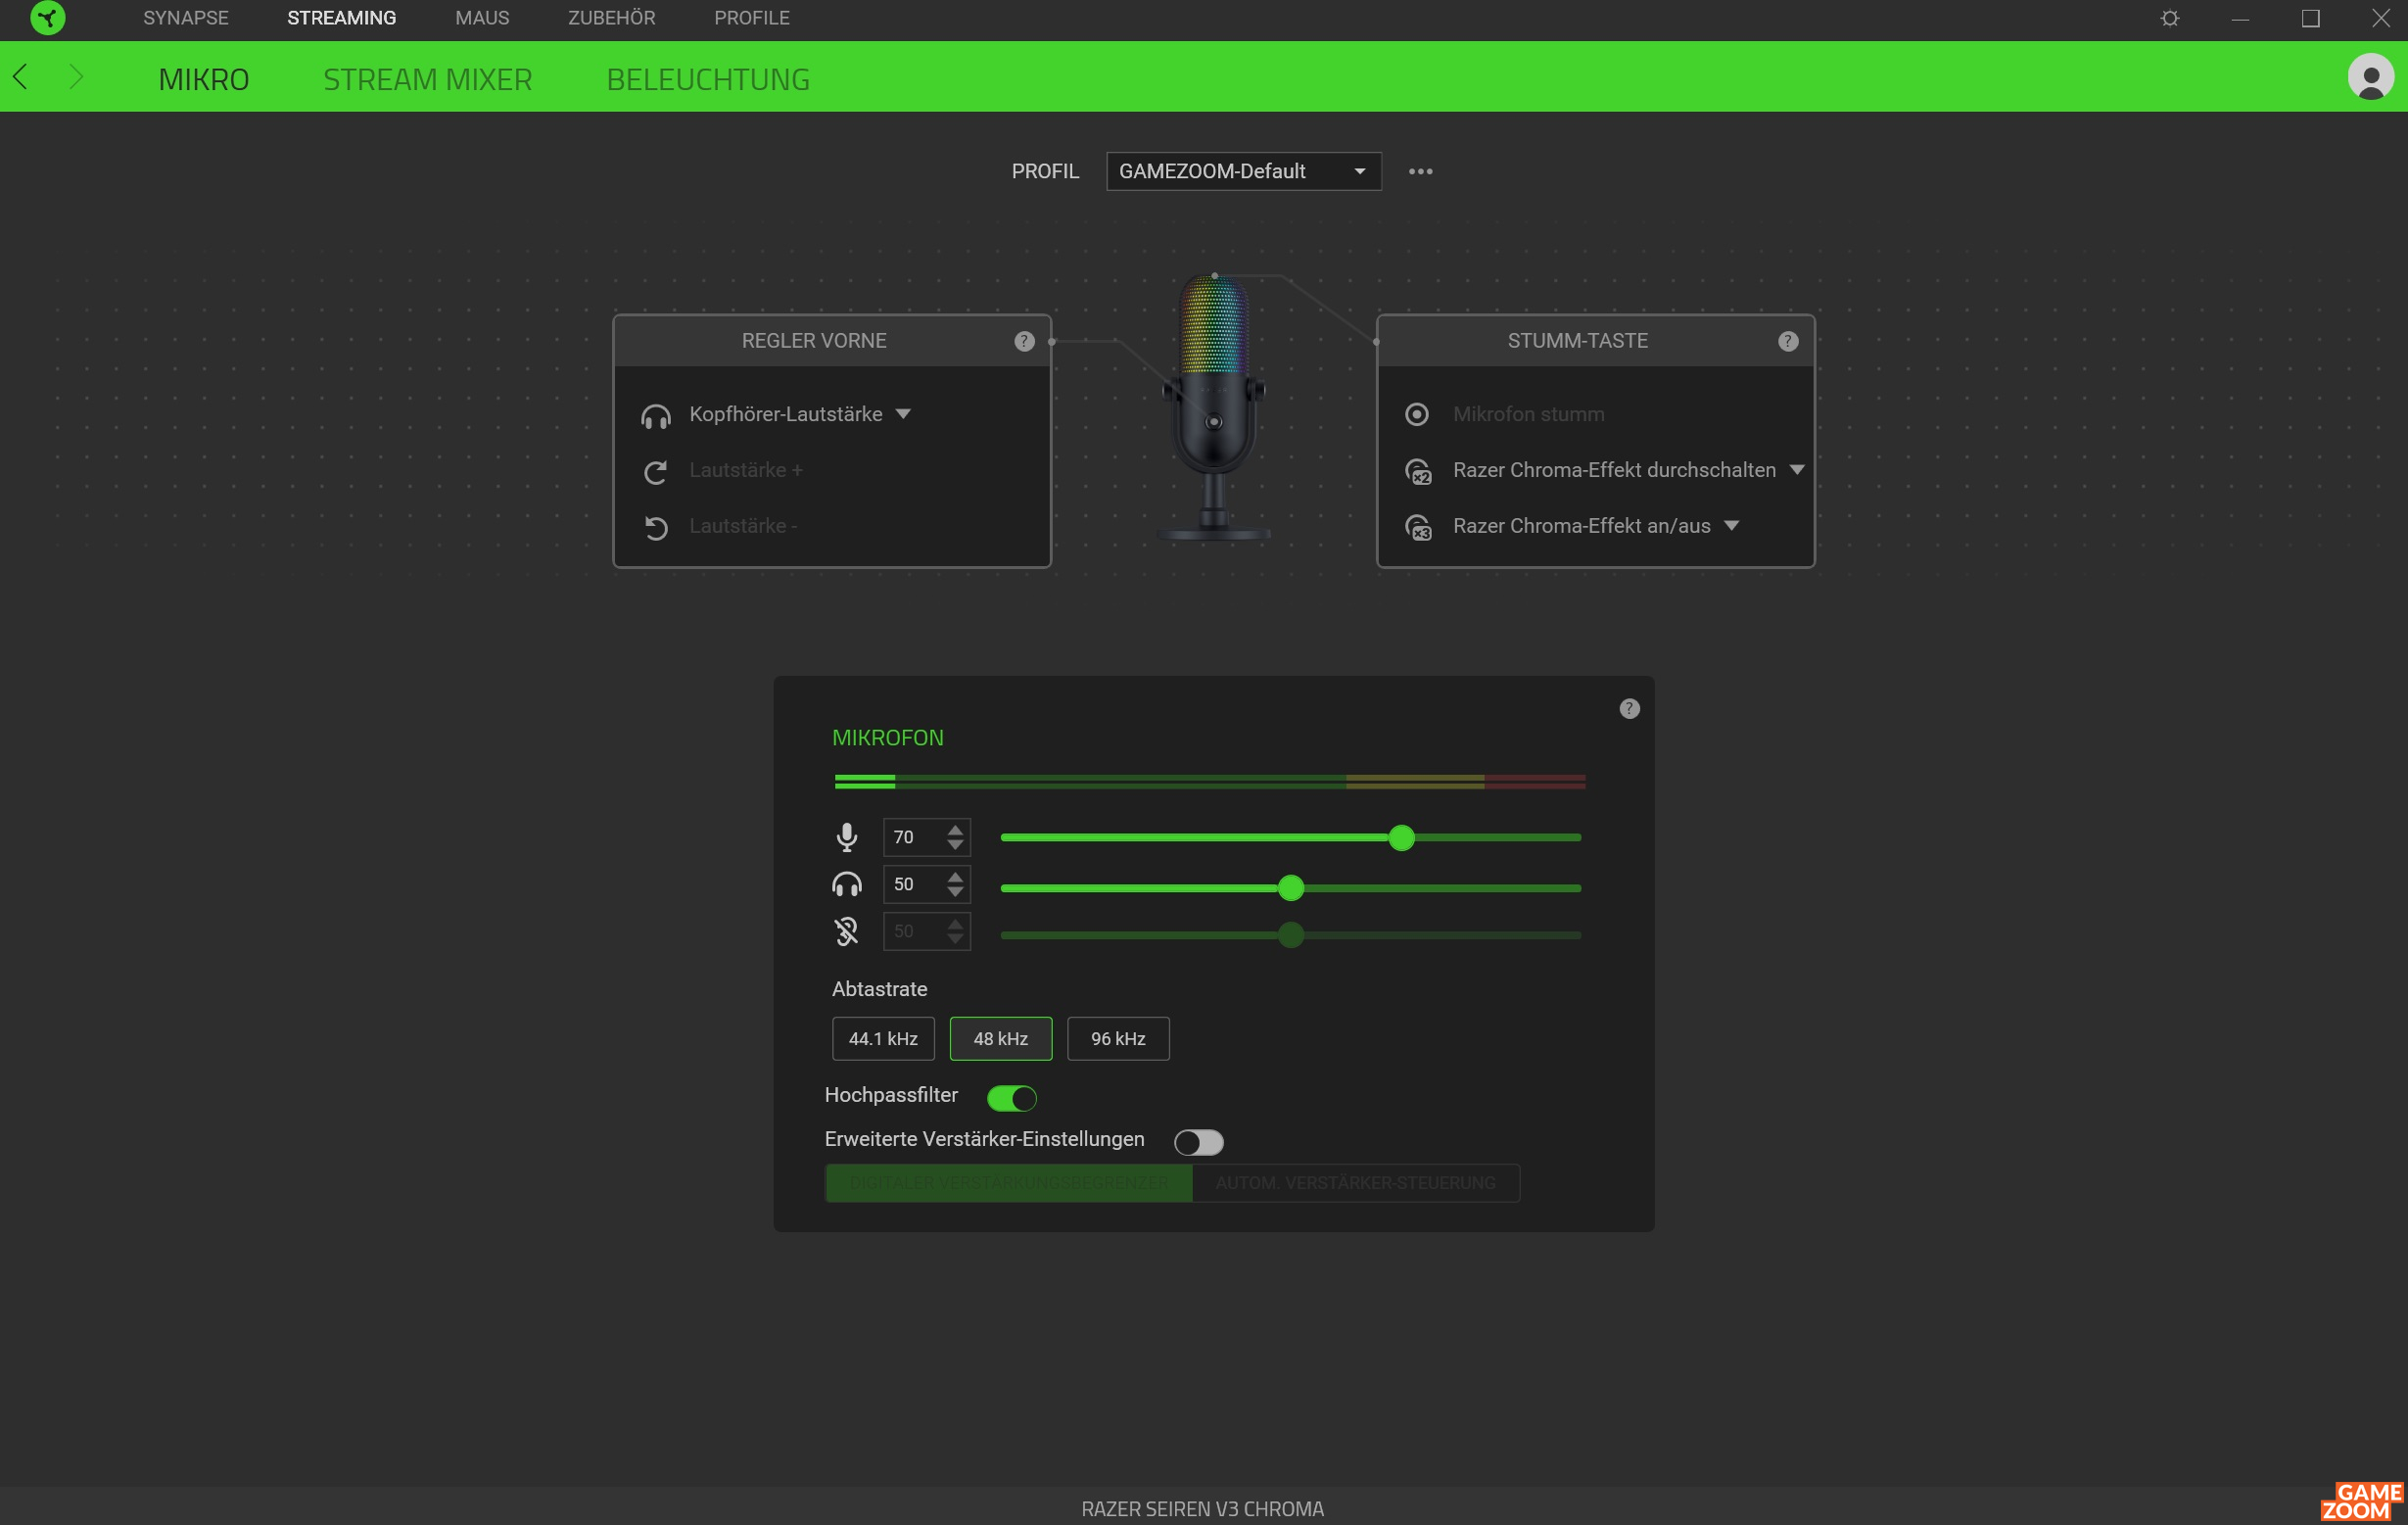Click the Lautstärke + action
The height and width of the screenshot is (1525, 2408).
pos(746,470)
